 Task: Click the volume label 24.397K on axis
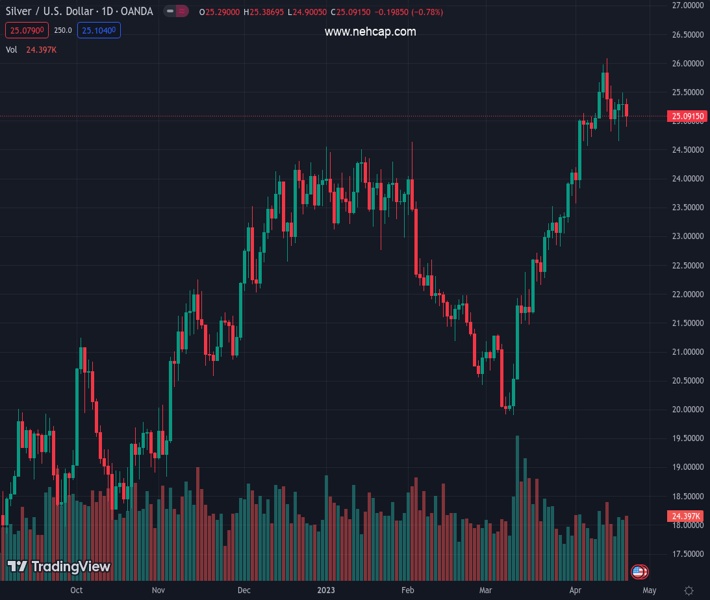click(688, 516)
